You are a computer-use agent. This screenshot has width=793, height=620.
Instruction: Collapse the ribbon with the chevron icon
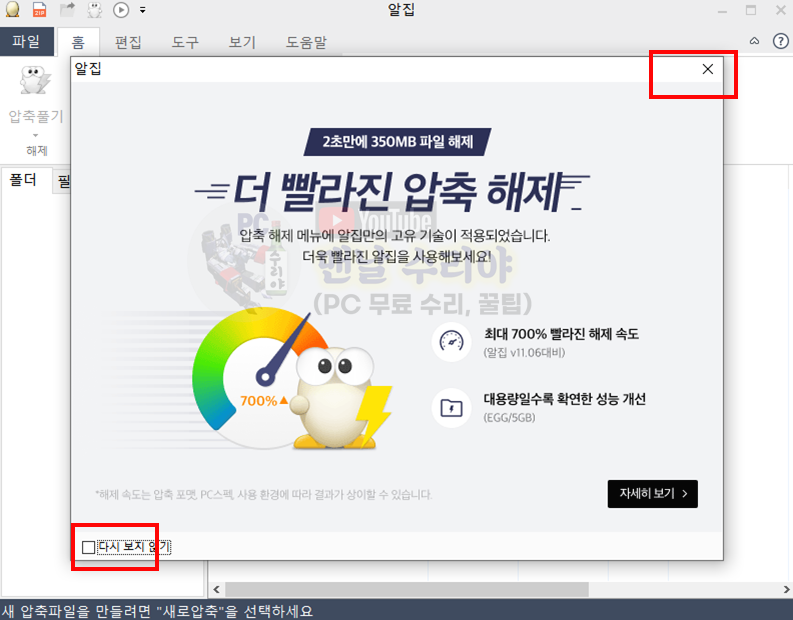[754, 41]
